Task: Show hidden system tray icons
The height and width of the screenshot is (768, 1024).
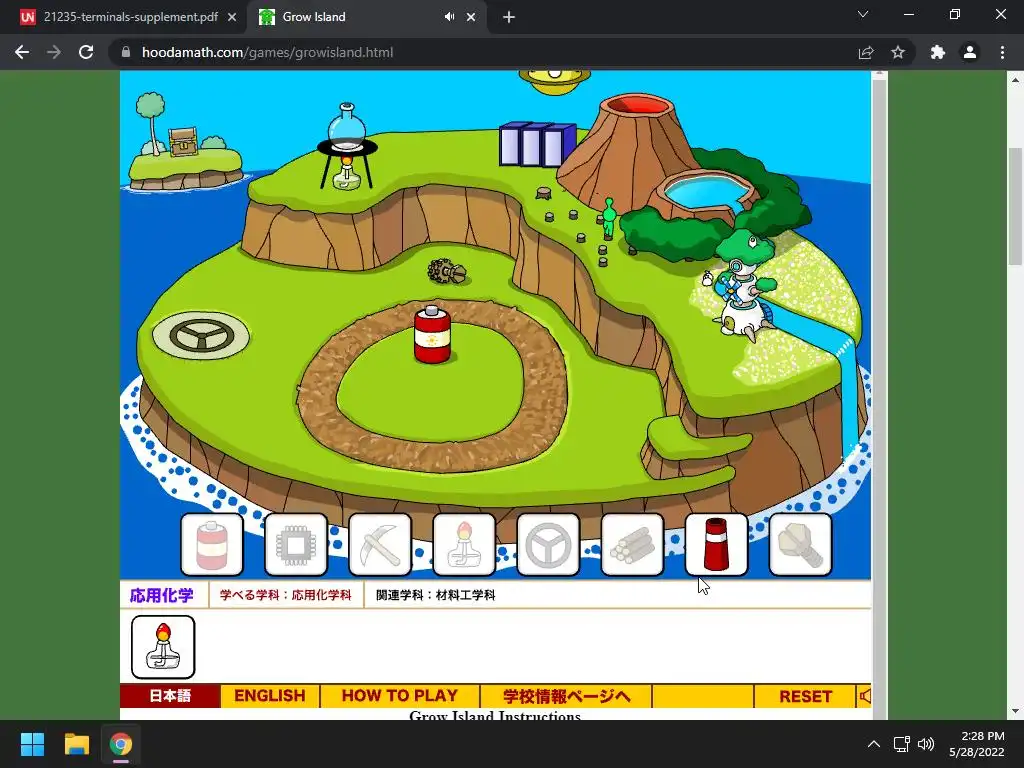Action: (873, 744)
